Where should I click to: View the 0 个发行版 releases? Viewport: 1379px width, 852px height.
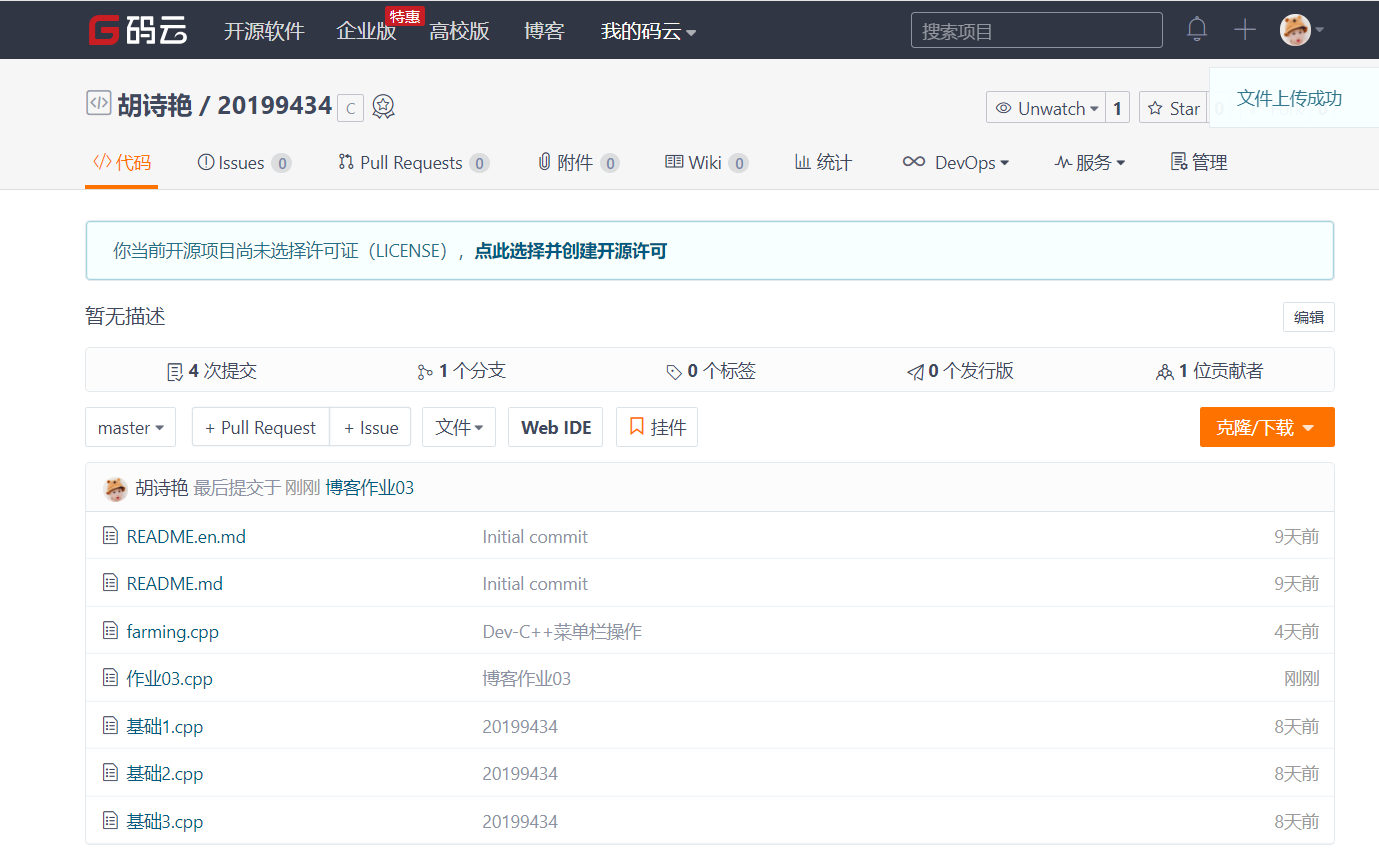[960, 371]
